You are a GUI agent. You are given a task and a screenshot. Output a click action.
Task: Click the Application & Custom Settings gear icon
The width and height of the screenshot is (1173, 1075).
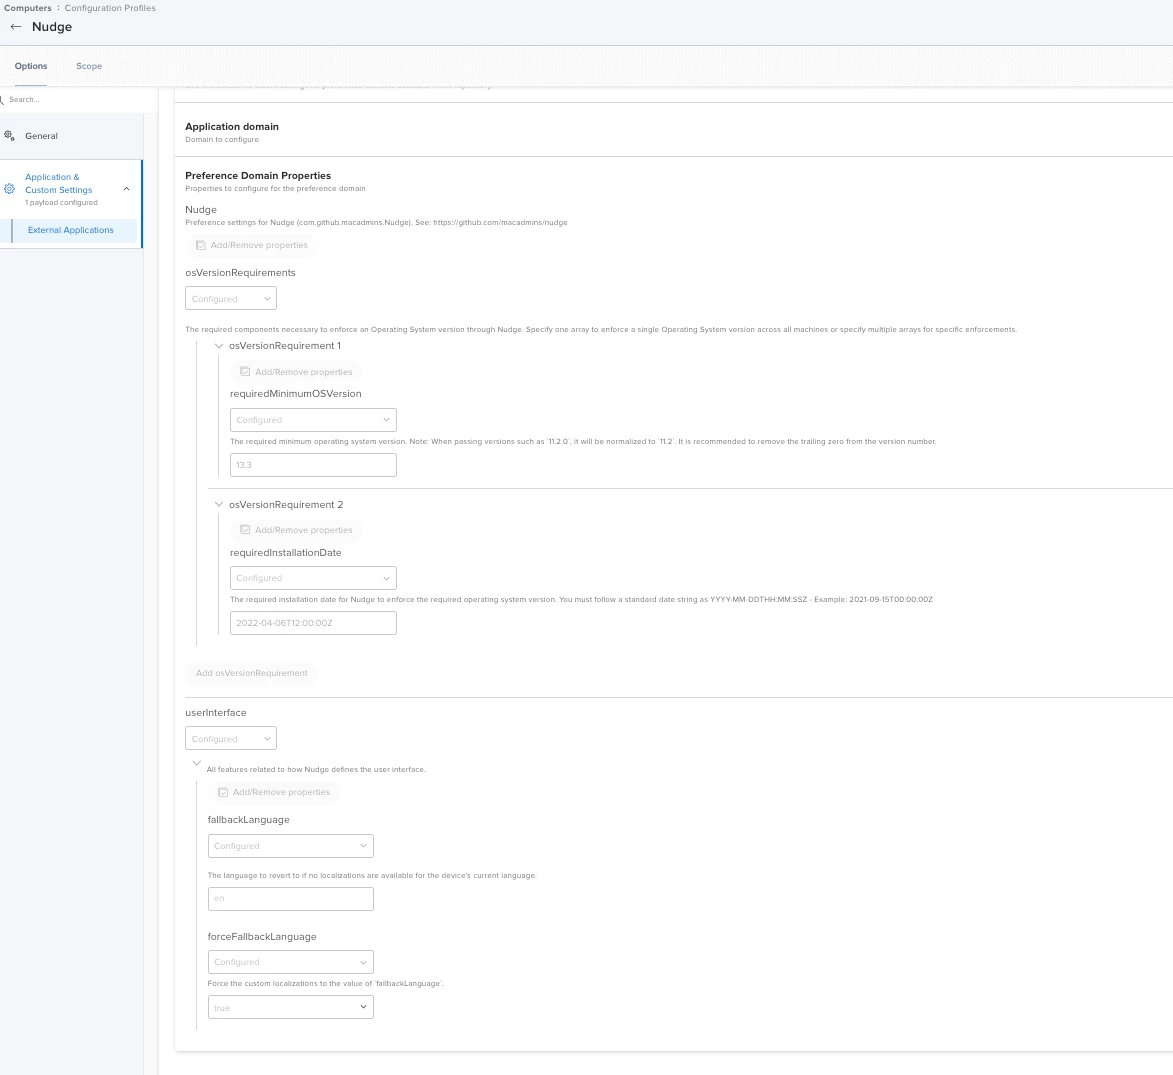tap(9, 189)
